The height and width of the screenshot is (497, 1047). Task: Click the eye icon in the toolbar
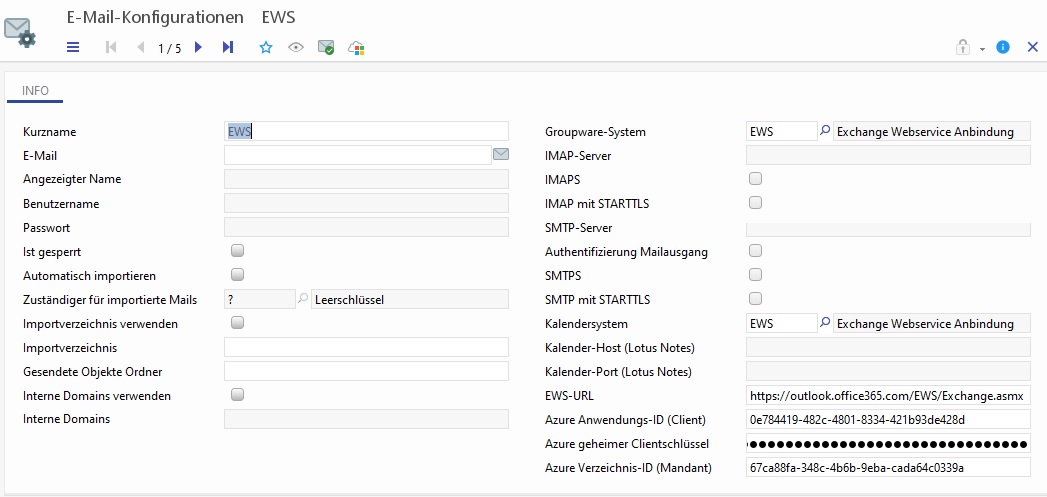[296, 47]
